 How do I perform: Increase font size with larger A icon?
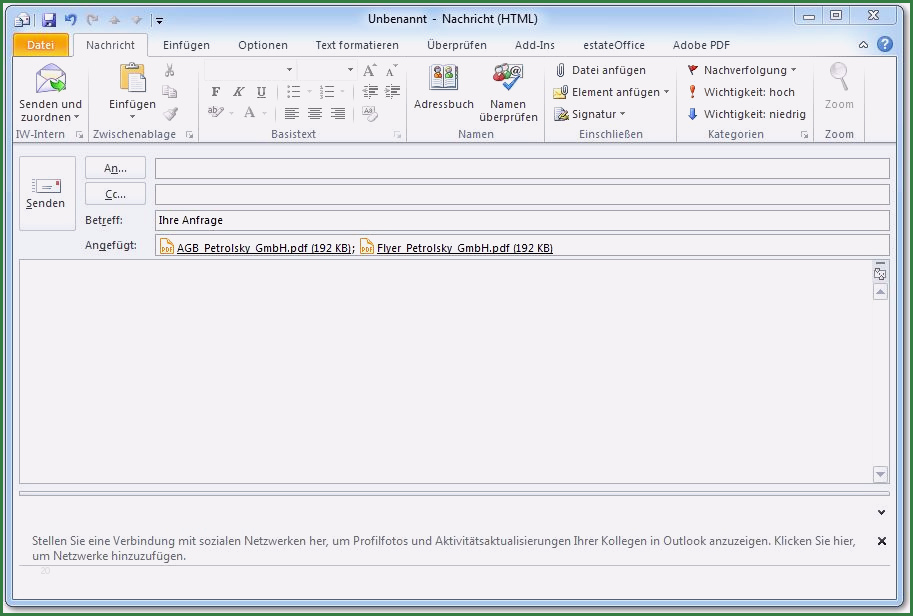point(370,70)
